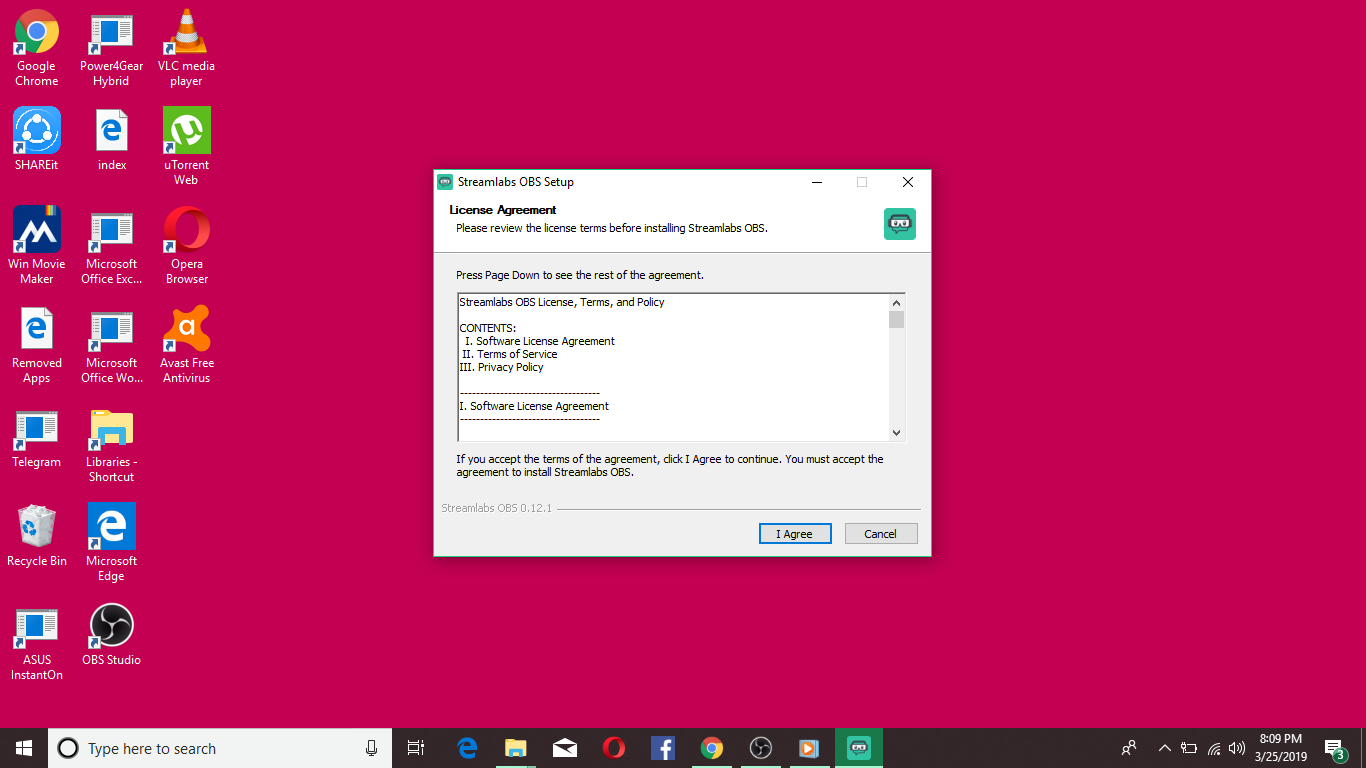The height and width of the screenshot is (768, 1366).
Task: Open the Facebook app from the taskbar
Action: (662, 748)
